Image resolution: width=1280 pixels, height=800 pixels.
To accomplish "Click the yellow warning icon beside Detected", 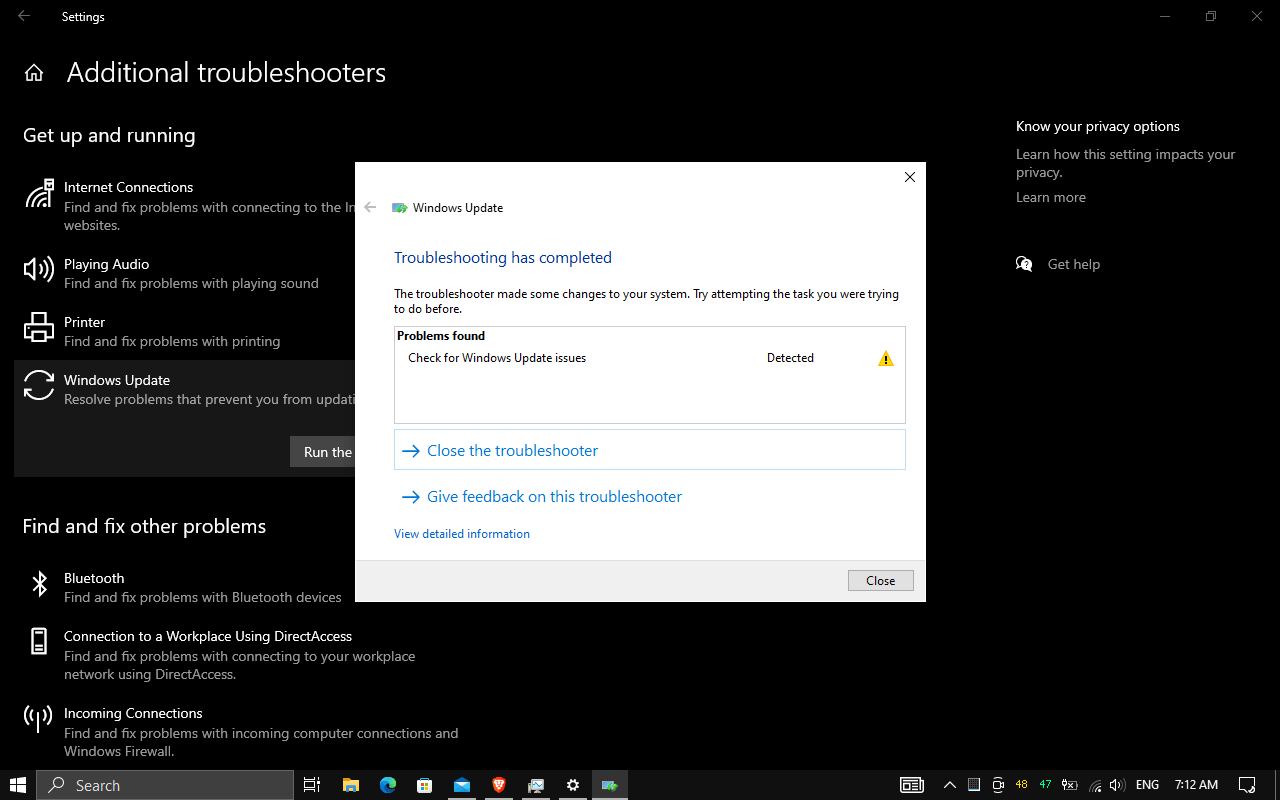I will point(886,358).
